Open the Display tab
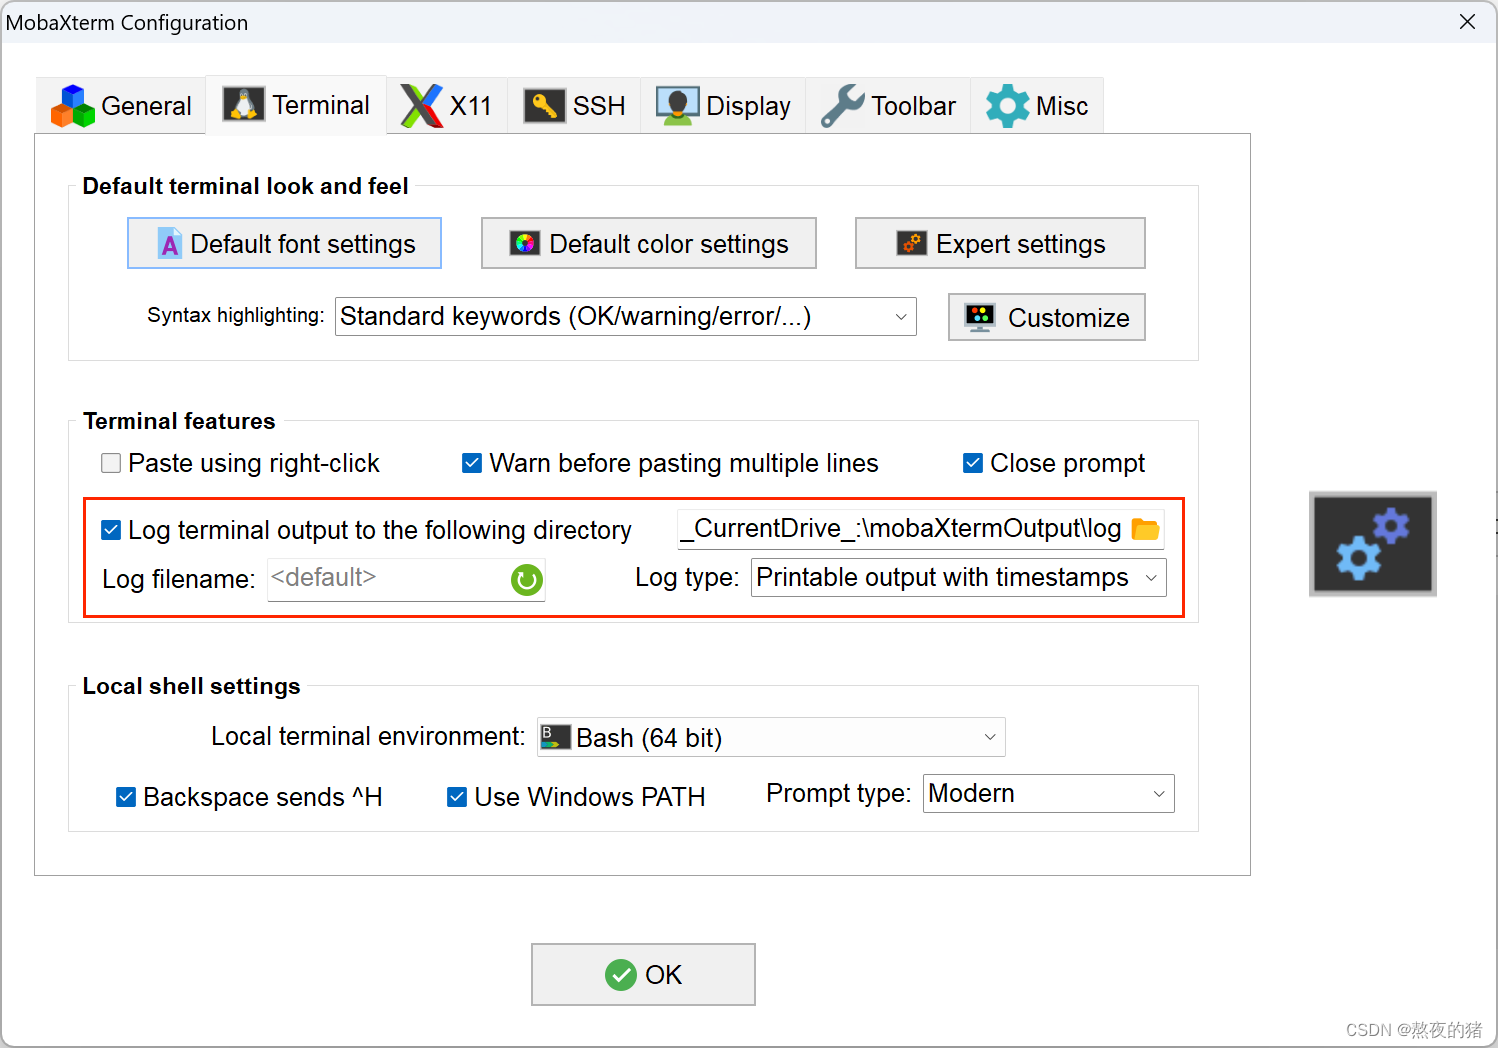The image size is (1498, 1048). 723,106
